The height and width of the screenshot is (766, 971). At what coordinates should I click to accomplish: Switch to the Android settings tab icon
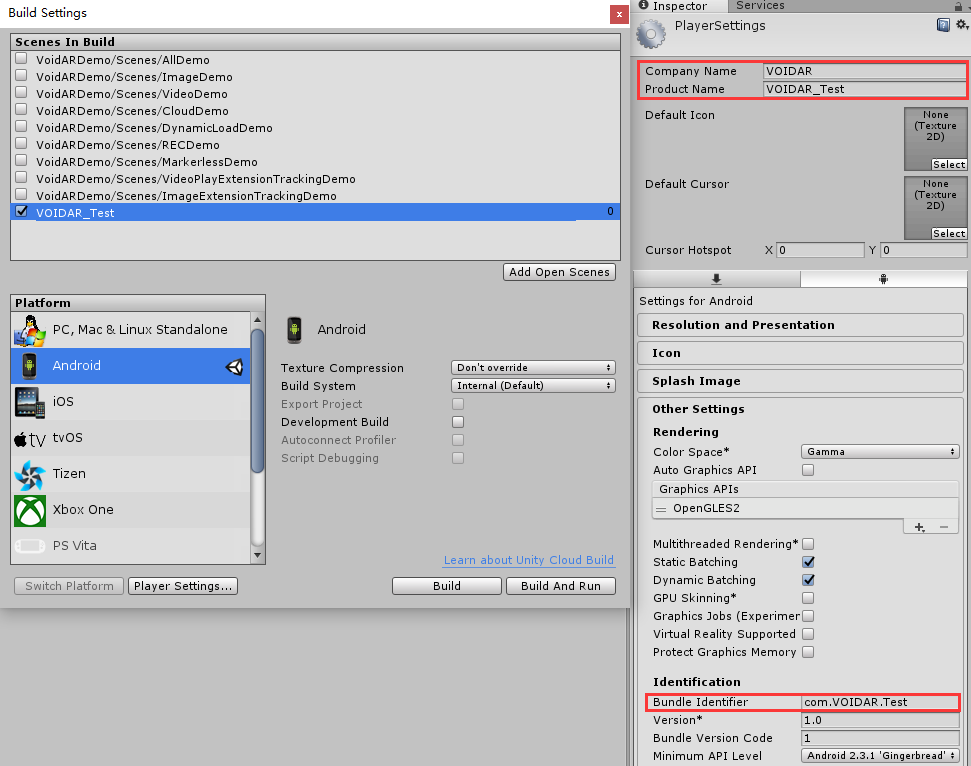pos(883,279)
